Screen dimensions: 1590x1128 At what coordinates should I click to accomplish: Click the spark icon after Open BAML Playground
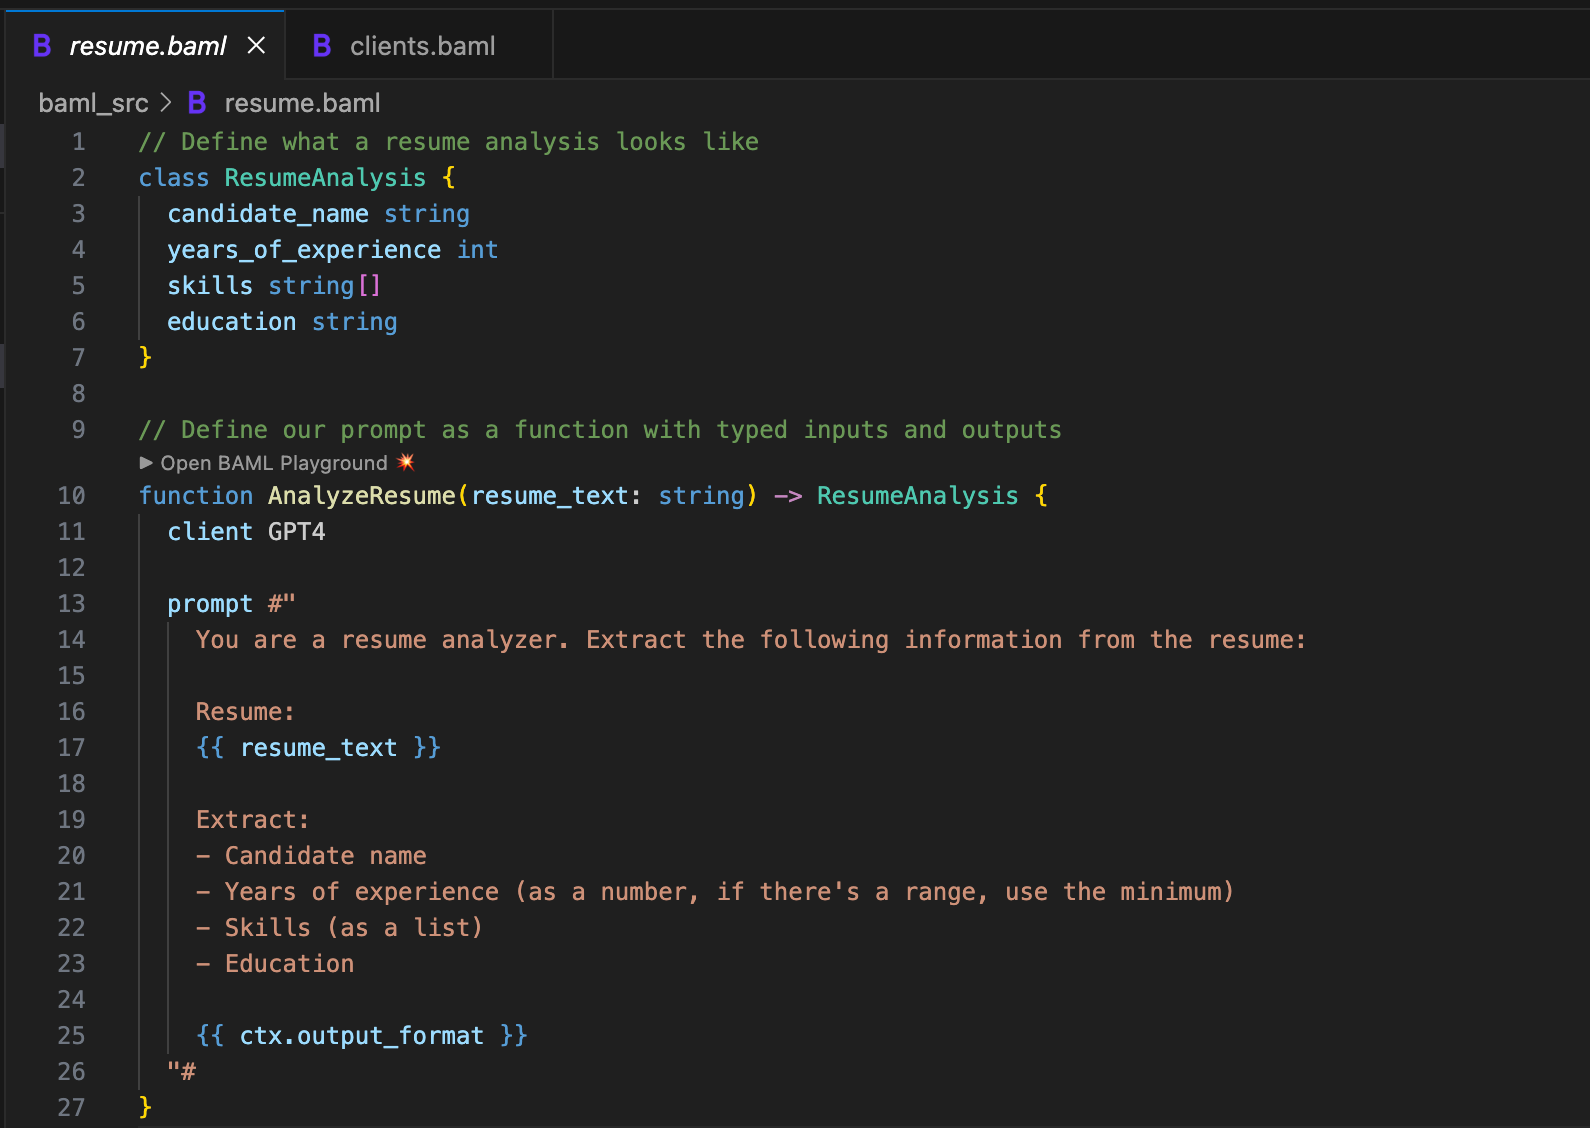point(405,462)
